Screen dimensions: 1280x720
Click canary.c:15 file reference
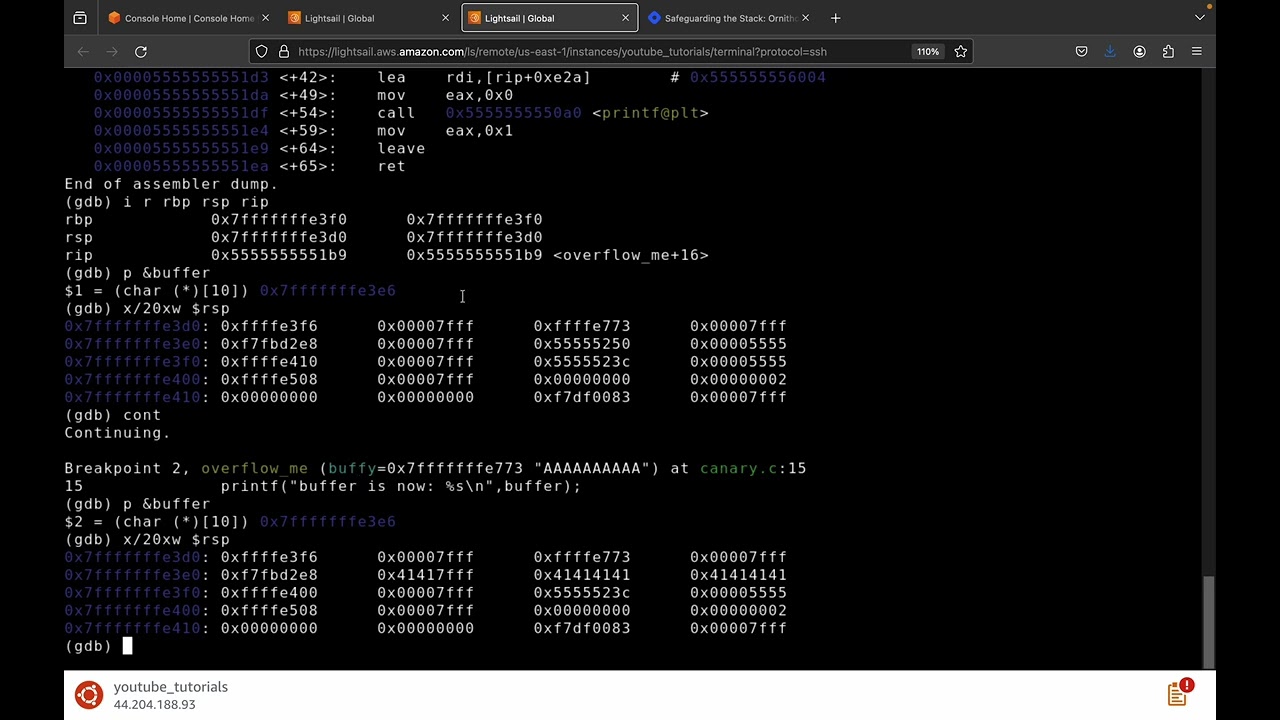[x=753, y=468]
